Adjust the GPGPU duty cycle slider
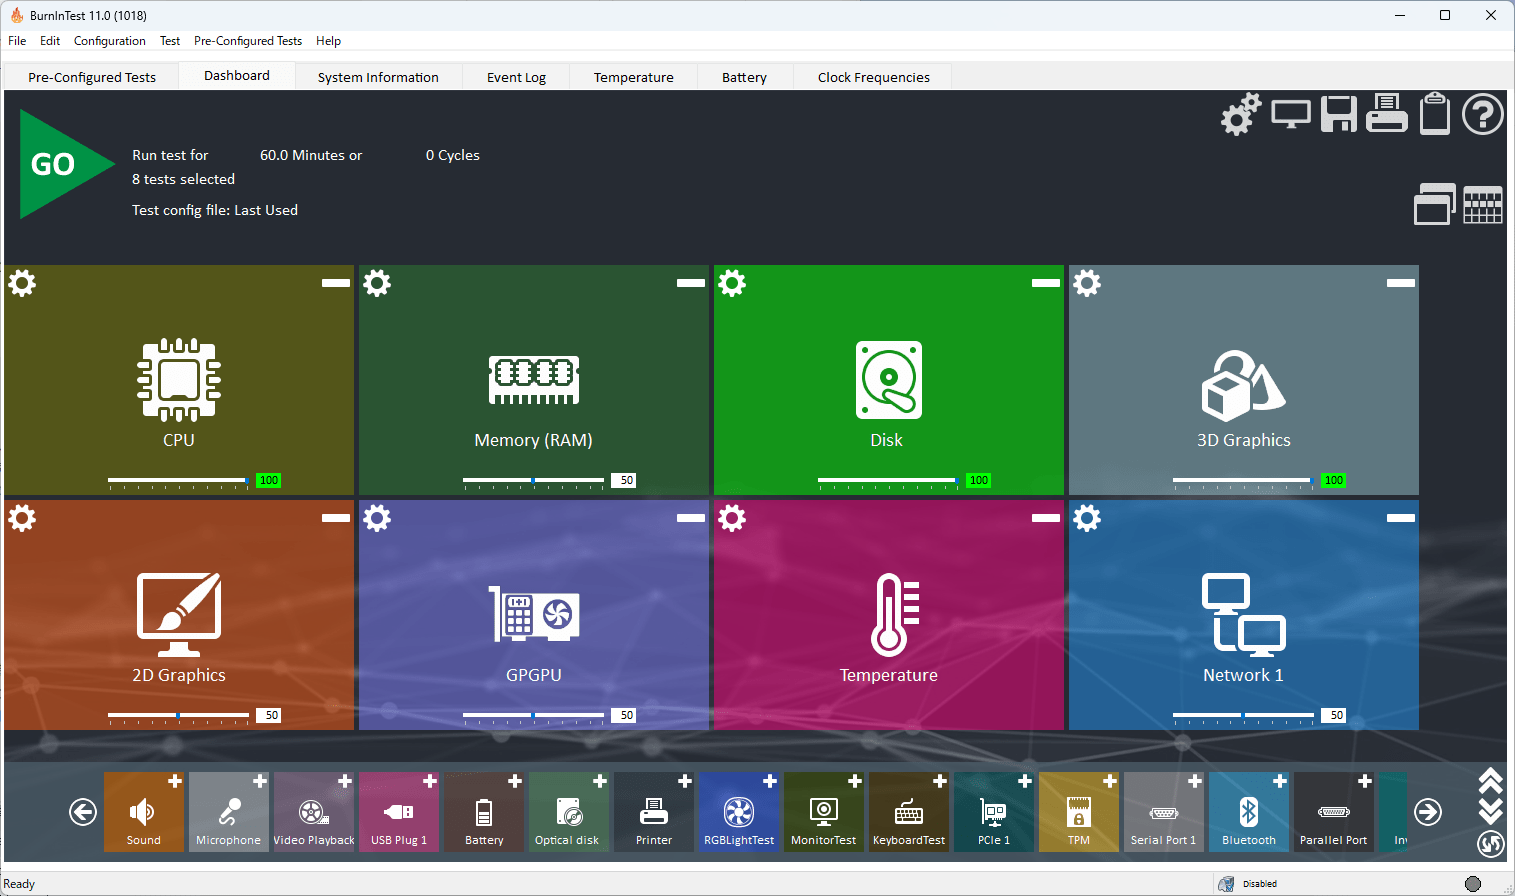 click(x=534, y=715)
